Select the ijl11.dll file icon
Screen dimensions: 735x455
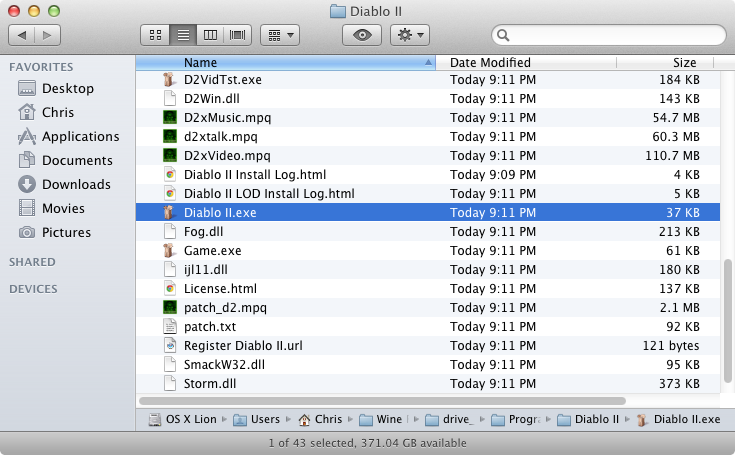click(x=169, y=269)
